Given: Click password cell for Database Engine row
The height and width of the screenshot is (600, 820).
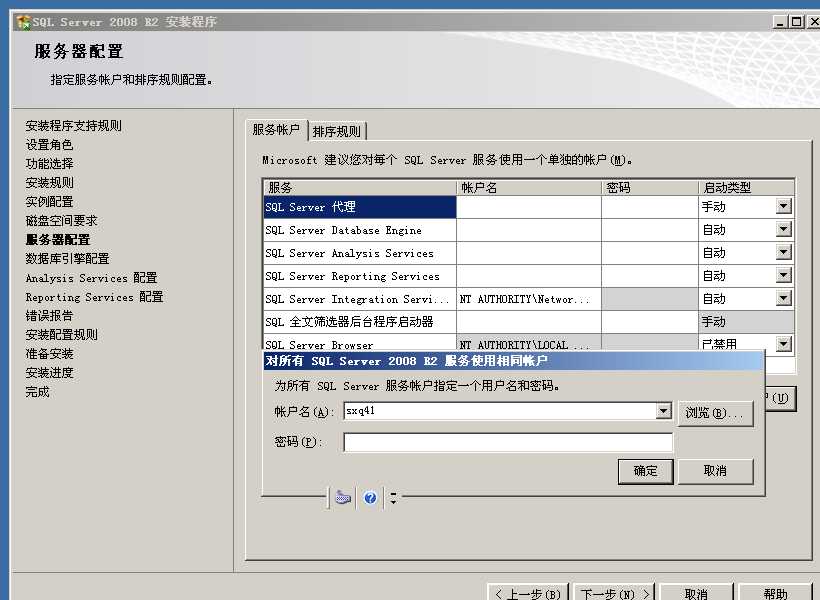Looking at the screenshot, I should [650, 230].
